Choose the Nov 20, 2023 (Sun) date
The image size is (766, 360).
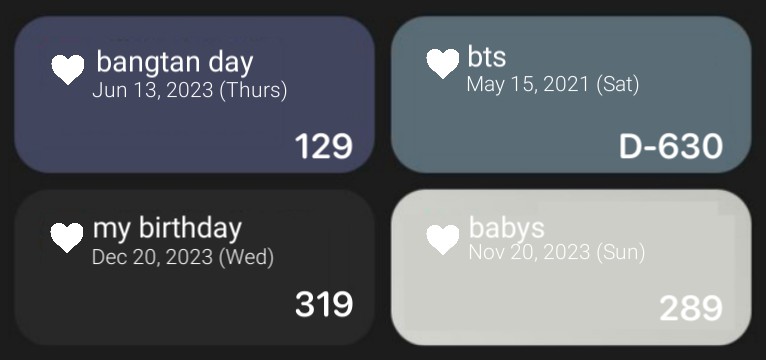557,252
